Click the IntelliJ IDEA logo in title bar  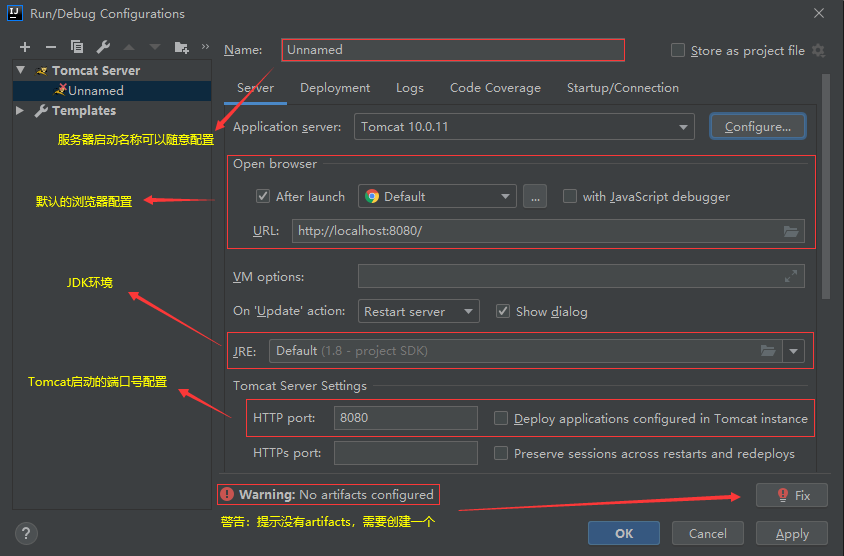click(x=15, y=13)
